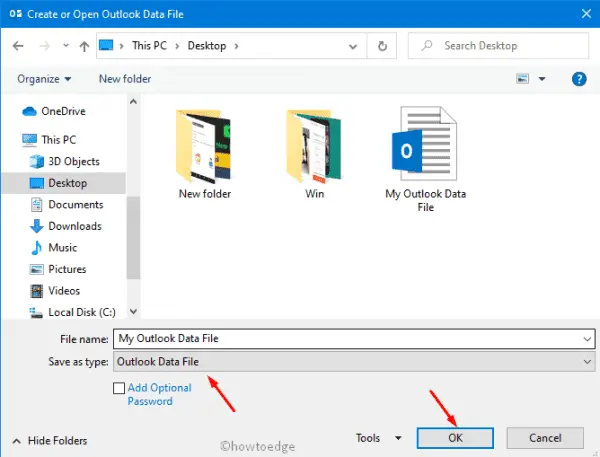Open 3D Objects in sidebar
Screen dimensions: 600x457
point(74,162)
